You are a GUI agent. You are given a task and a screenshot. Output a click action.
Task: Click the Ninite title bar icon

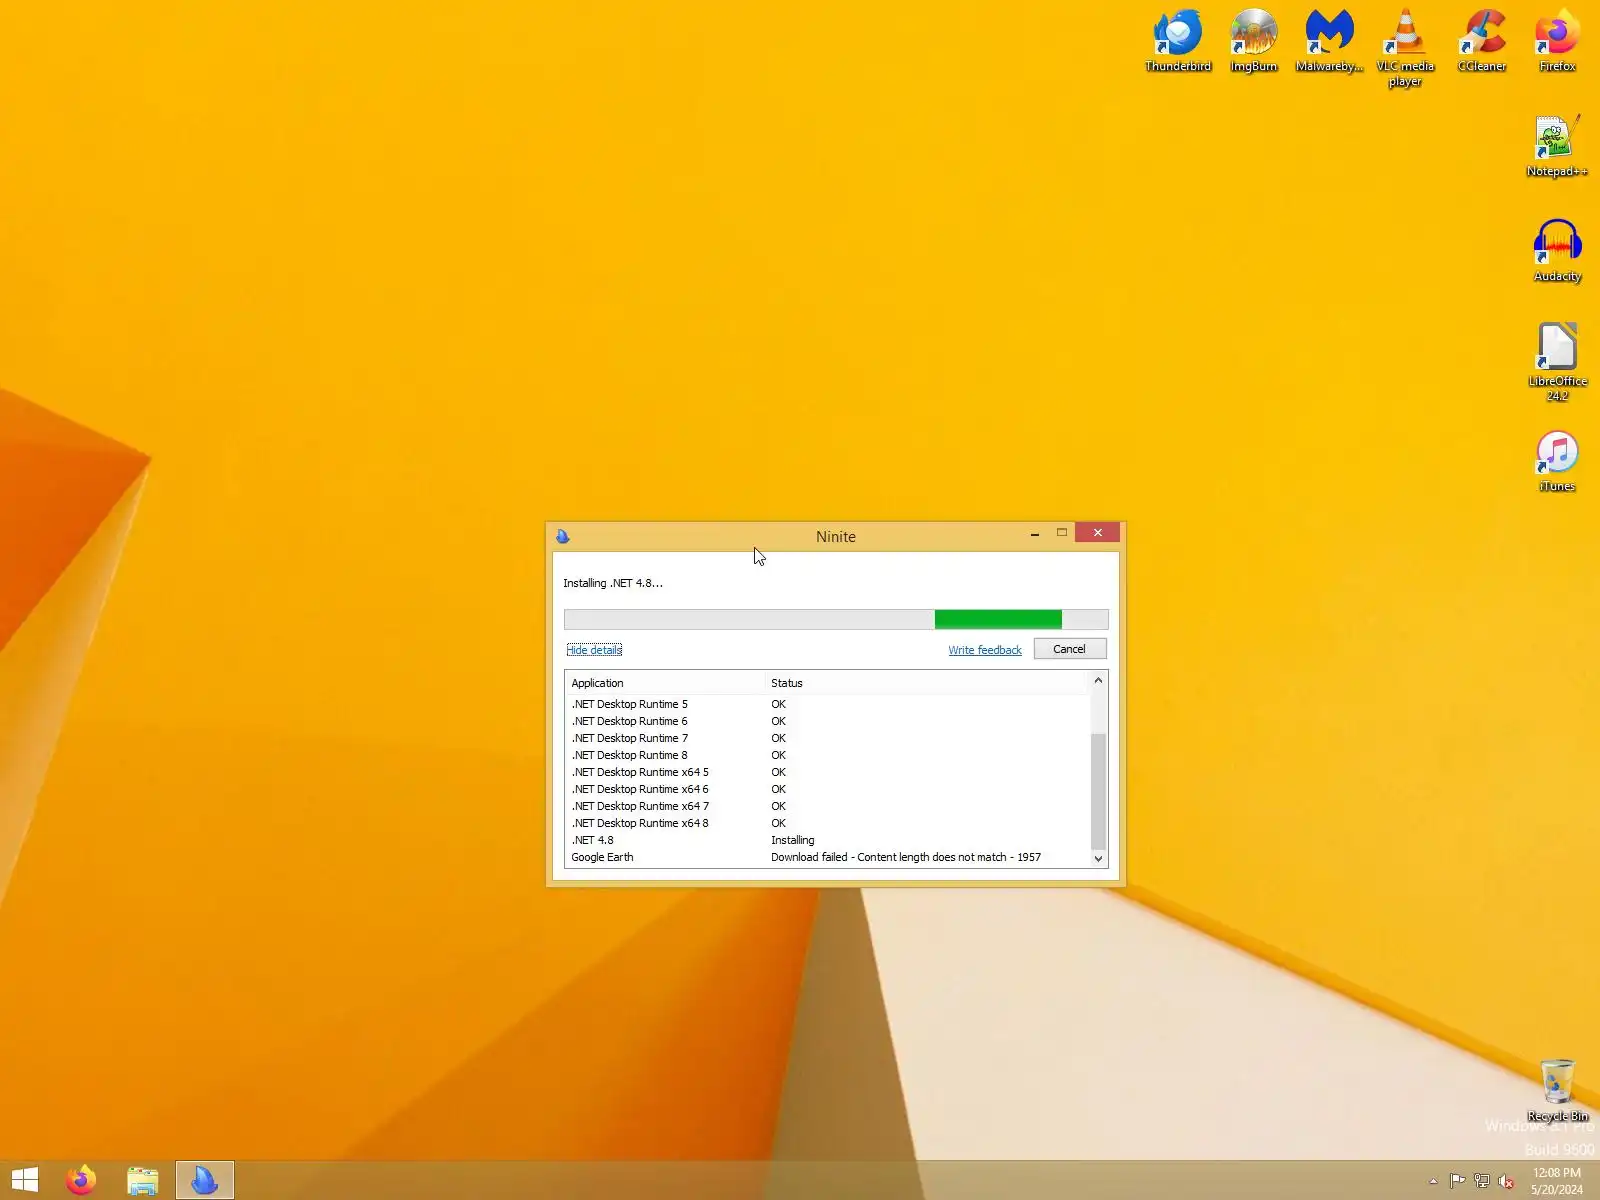click(563, 536)
